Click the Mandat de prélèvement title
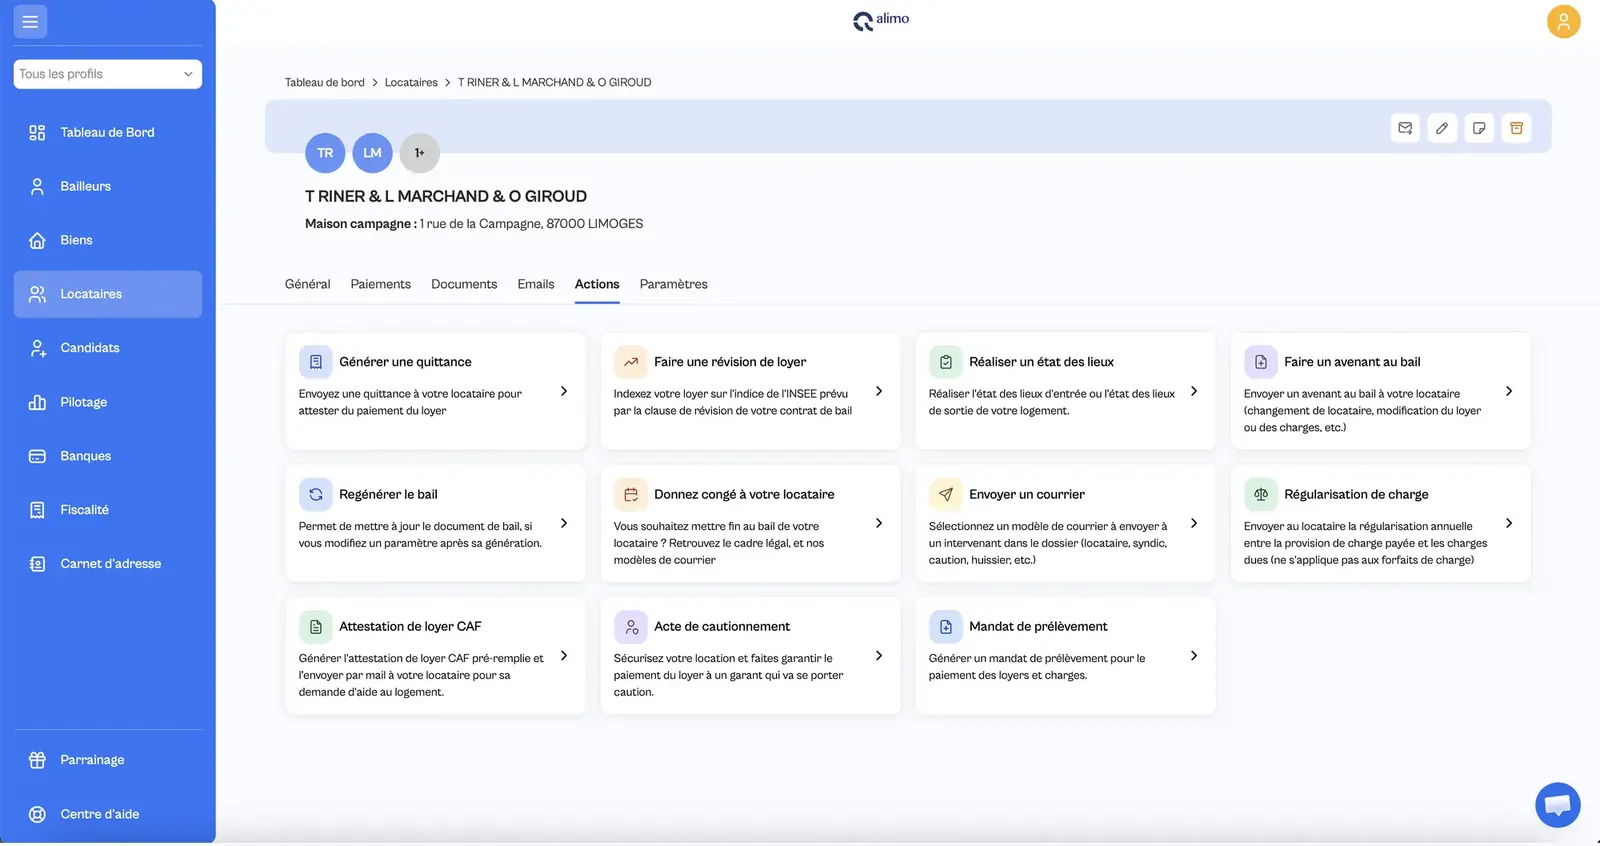The width and height of the screenshot is (1600, 846). (1038, 627)
